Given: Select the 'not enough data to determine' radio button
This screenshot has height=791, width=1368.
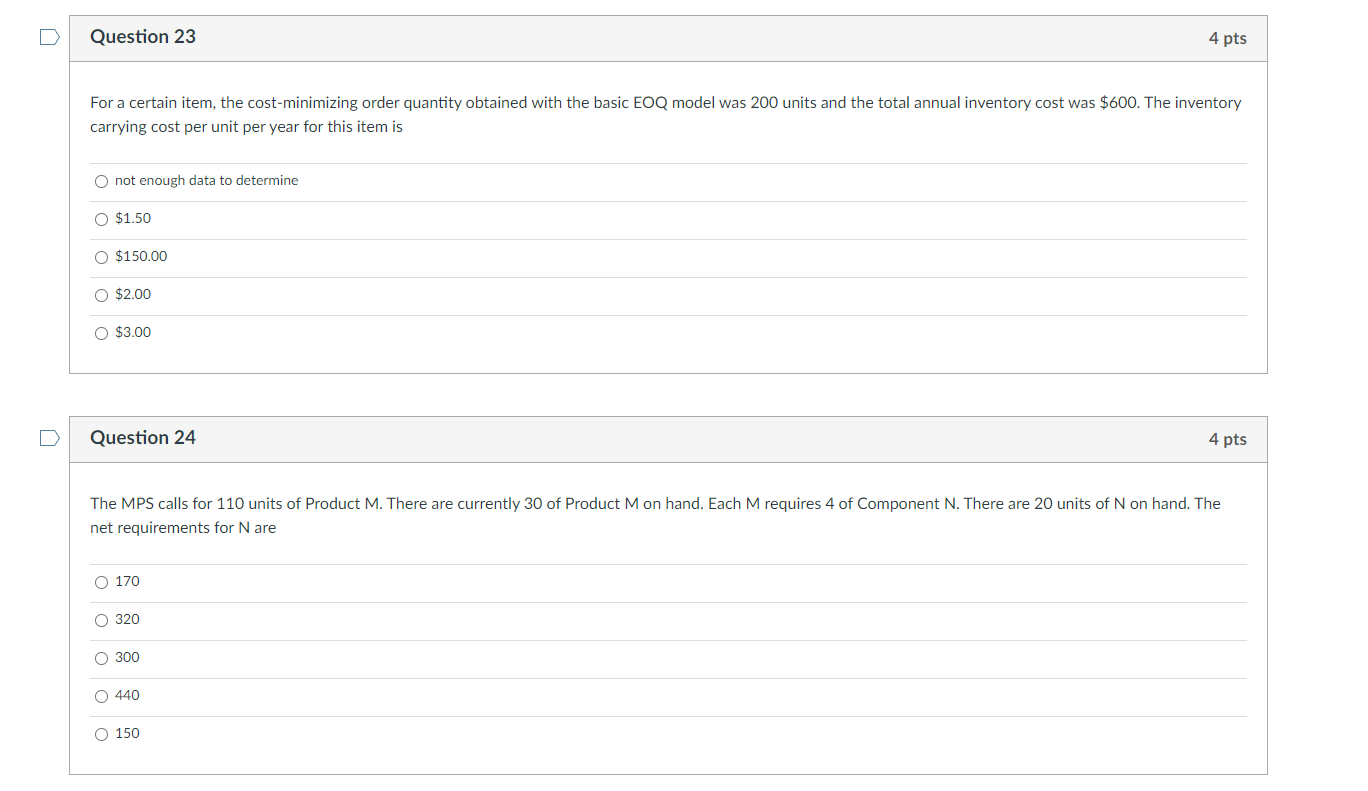Looking at the screenshot, I should click(x=101, y=181).
